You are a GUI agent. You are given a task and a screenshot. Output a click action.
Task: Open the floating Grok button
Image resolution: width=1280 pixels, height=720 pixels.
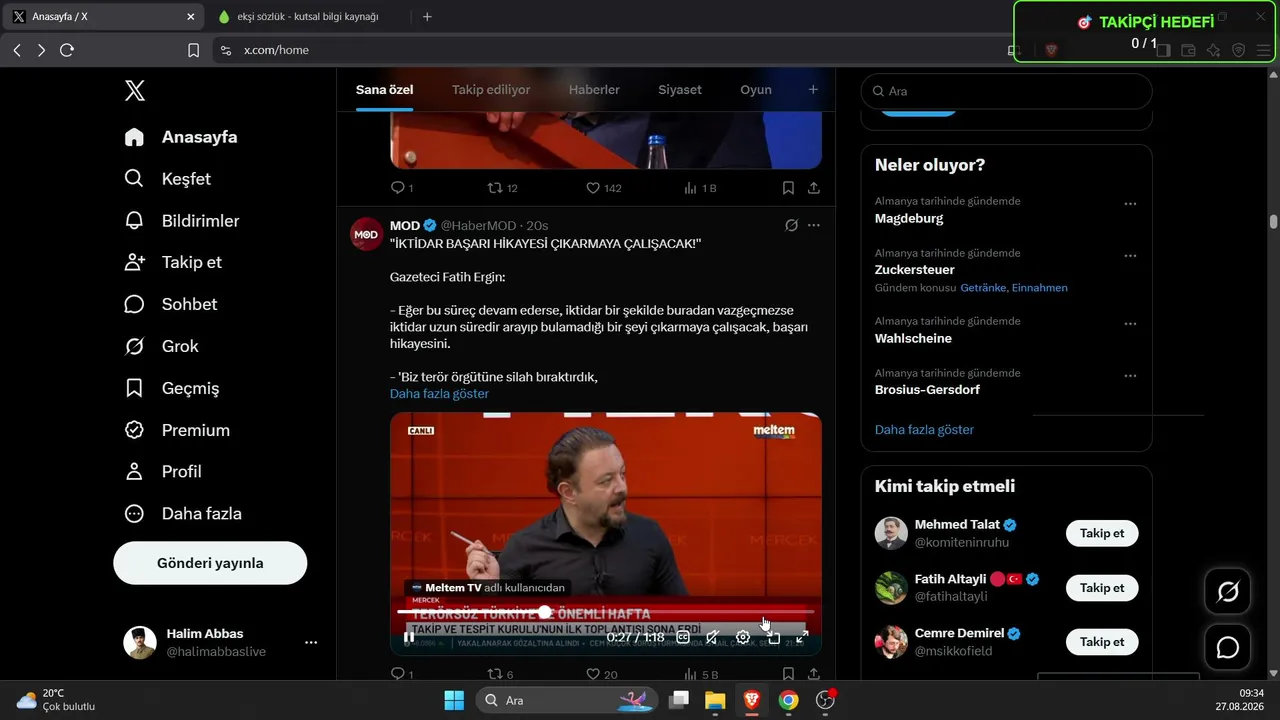pos(1228,592)
